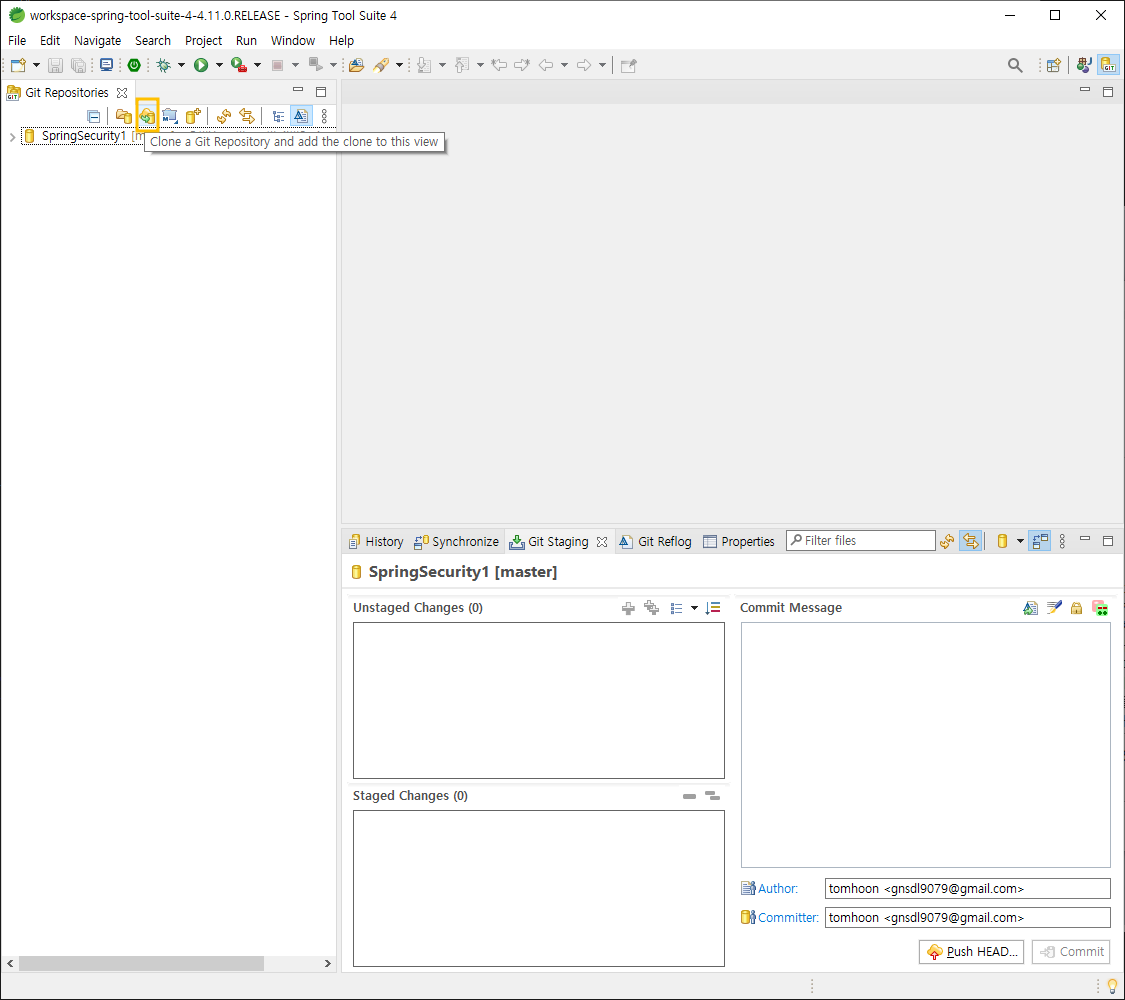Viewport: 1125px width, 1000px height.
Task: Toggle Hierarchical Branch Layout icon
Action: click(278, 115)
